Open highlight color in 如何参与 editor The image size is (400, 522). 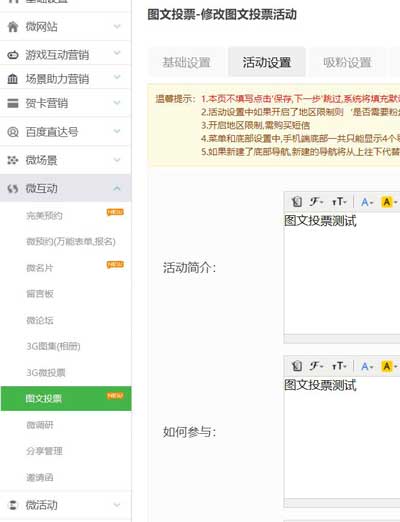coord(389,366)
